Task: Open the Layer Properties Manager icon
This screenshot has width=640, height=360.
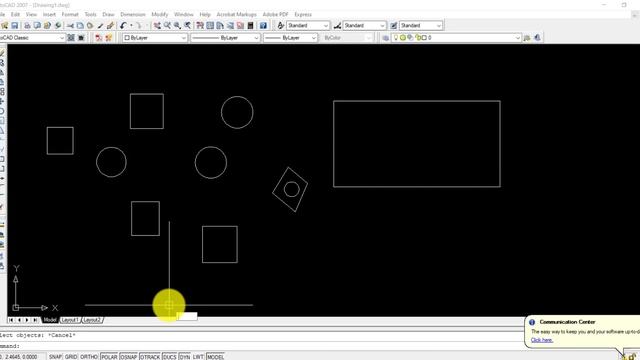Action: coord(386,38)
